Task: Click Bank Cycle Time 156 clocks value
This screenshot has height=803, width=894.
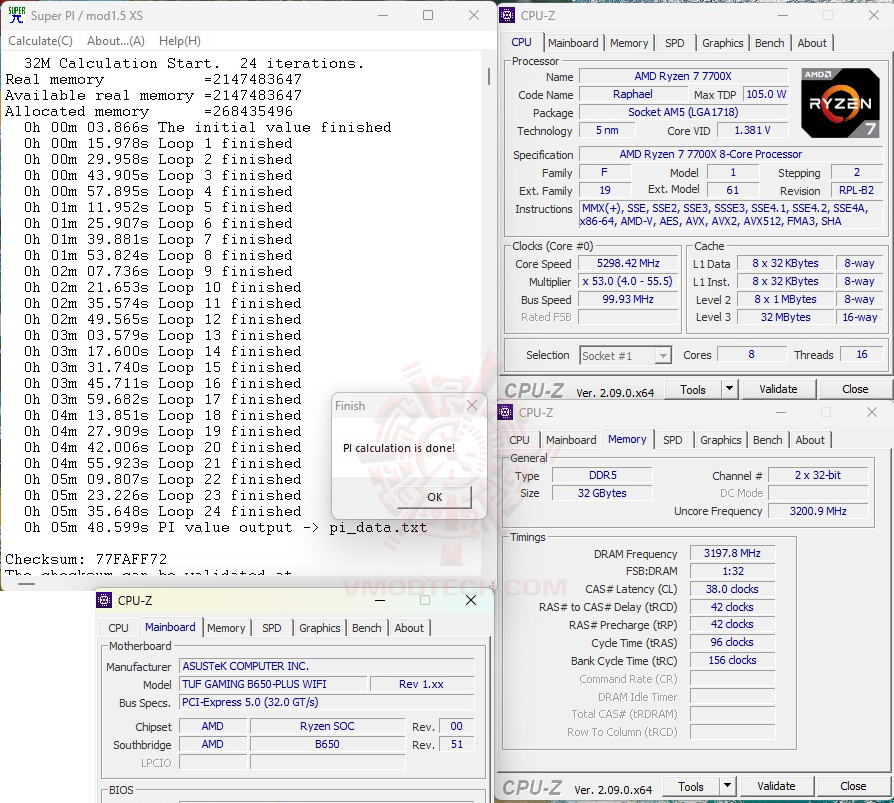Action: pyautogui.click(x=732, y=660)
